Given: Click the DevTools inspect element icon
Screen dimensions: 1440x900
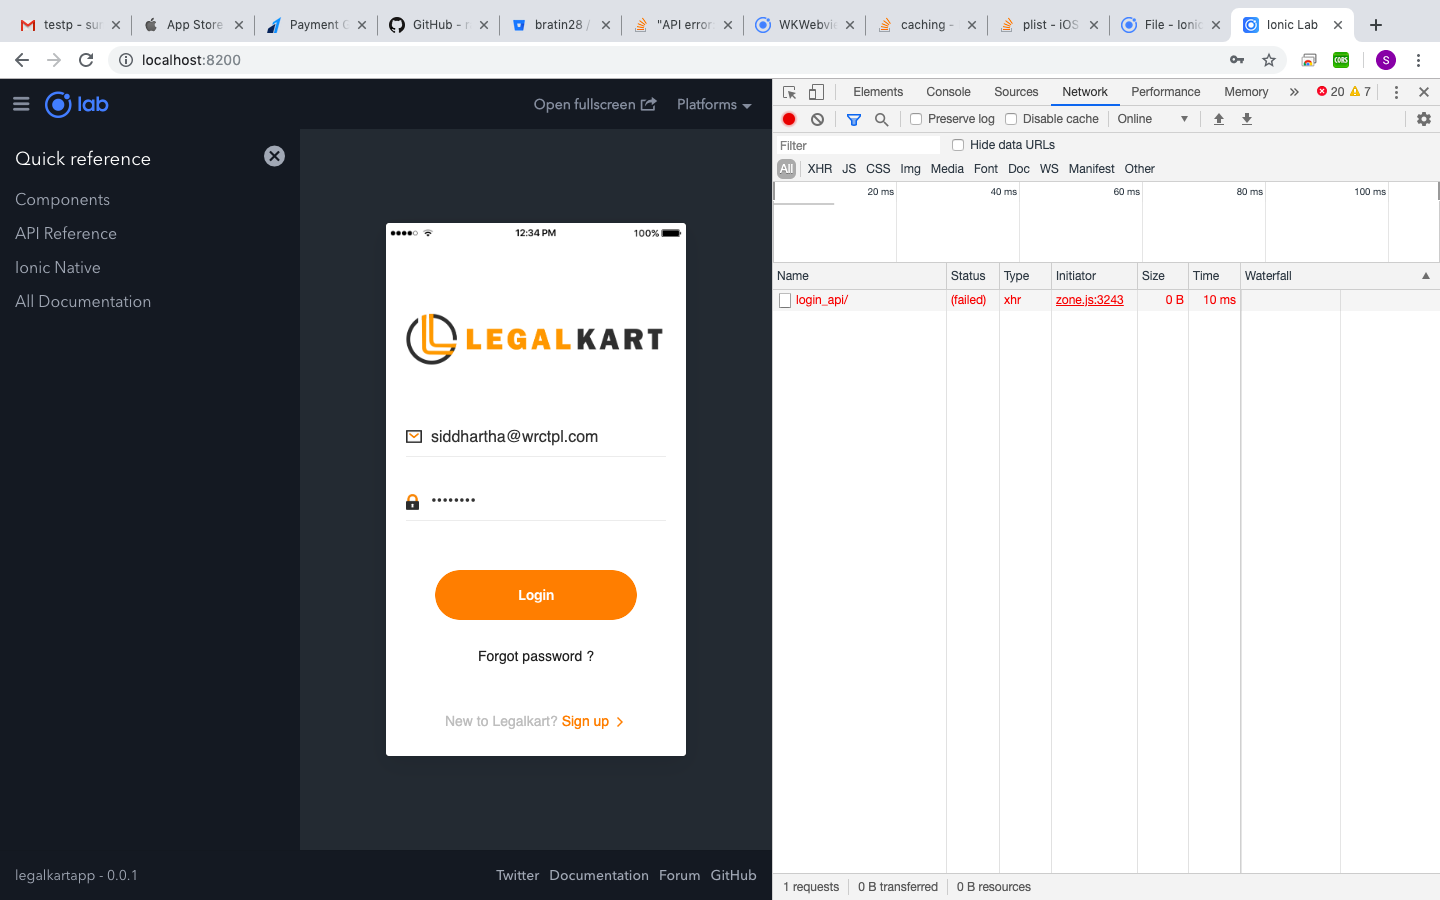Looking at the screenshot, I should coord(789,92).
